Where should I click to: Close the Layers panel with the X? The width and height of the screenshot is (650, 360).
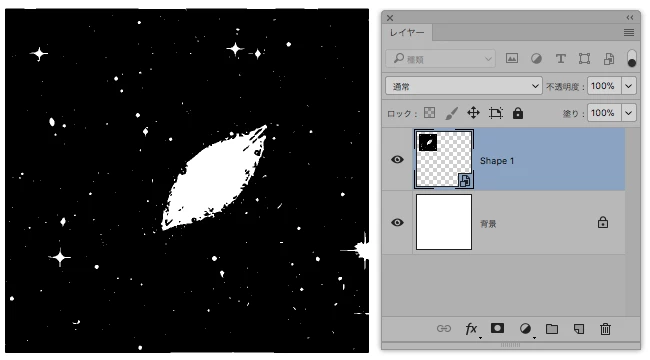point(390,18)
